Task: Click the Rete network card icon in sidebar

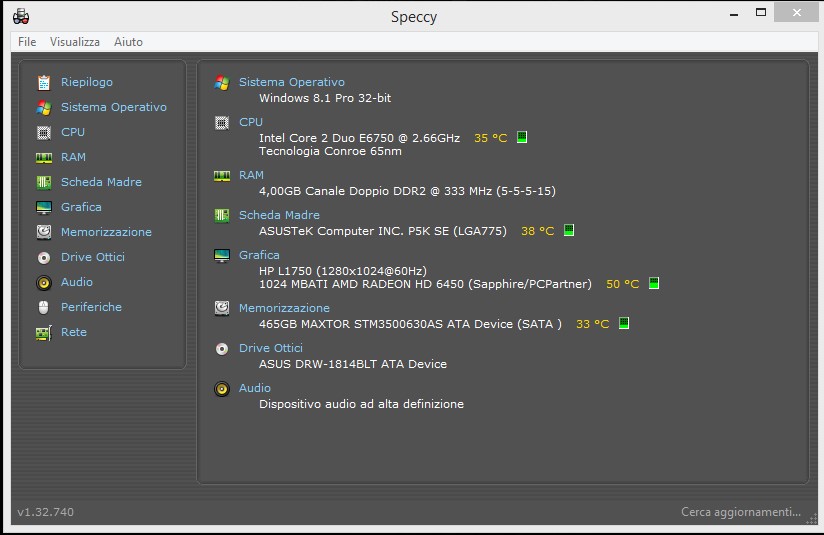Action: (44, 333)
